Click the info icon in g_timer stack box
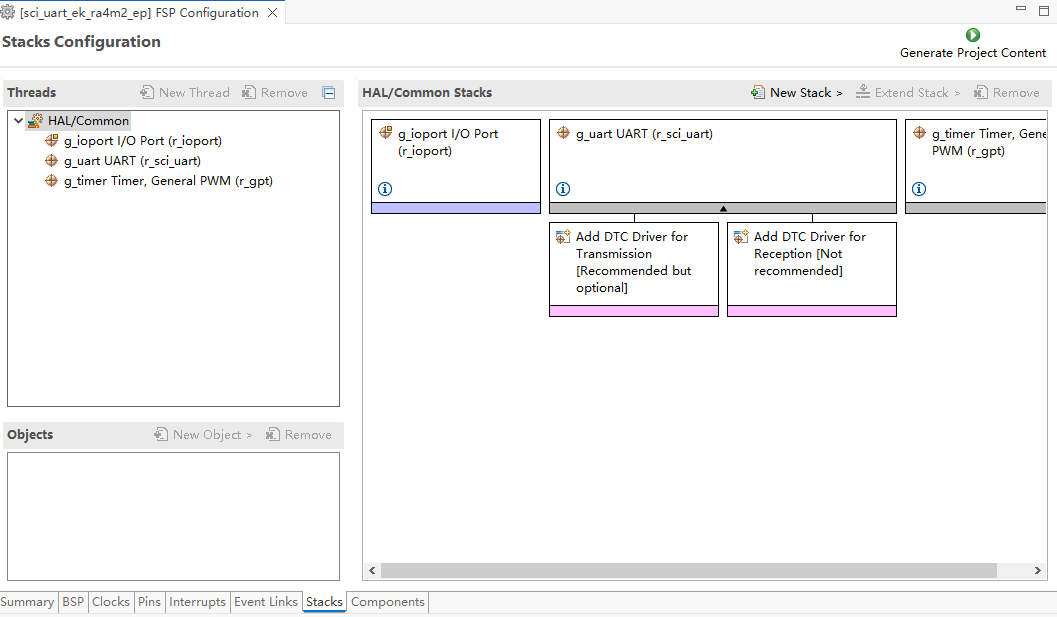The image size is (1057, 617). (x=919, y=189)
